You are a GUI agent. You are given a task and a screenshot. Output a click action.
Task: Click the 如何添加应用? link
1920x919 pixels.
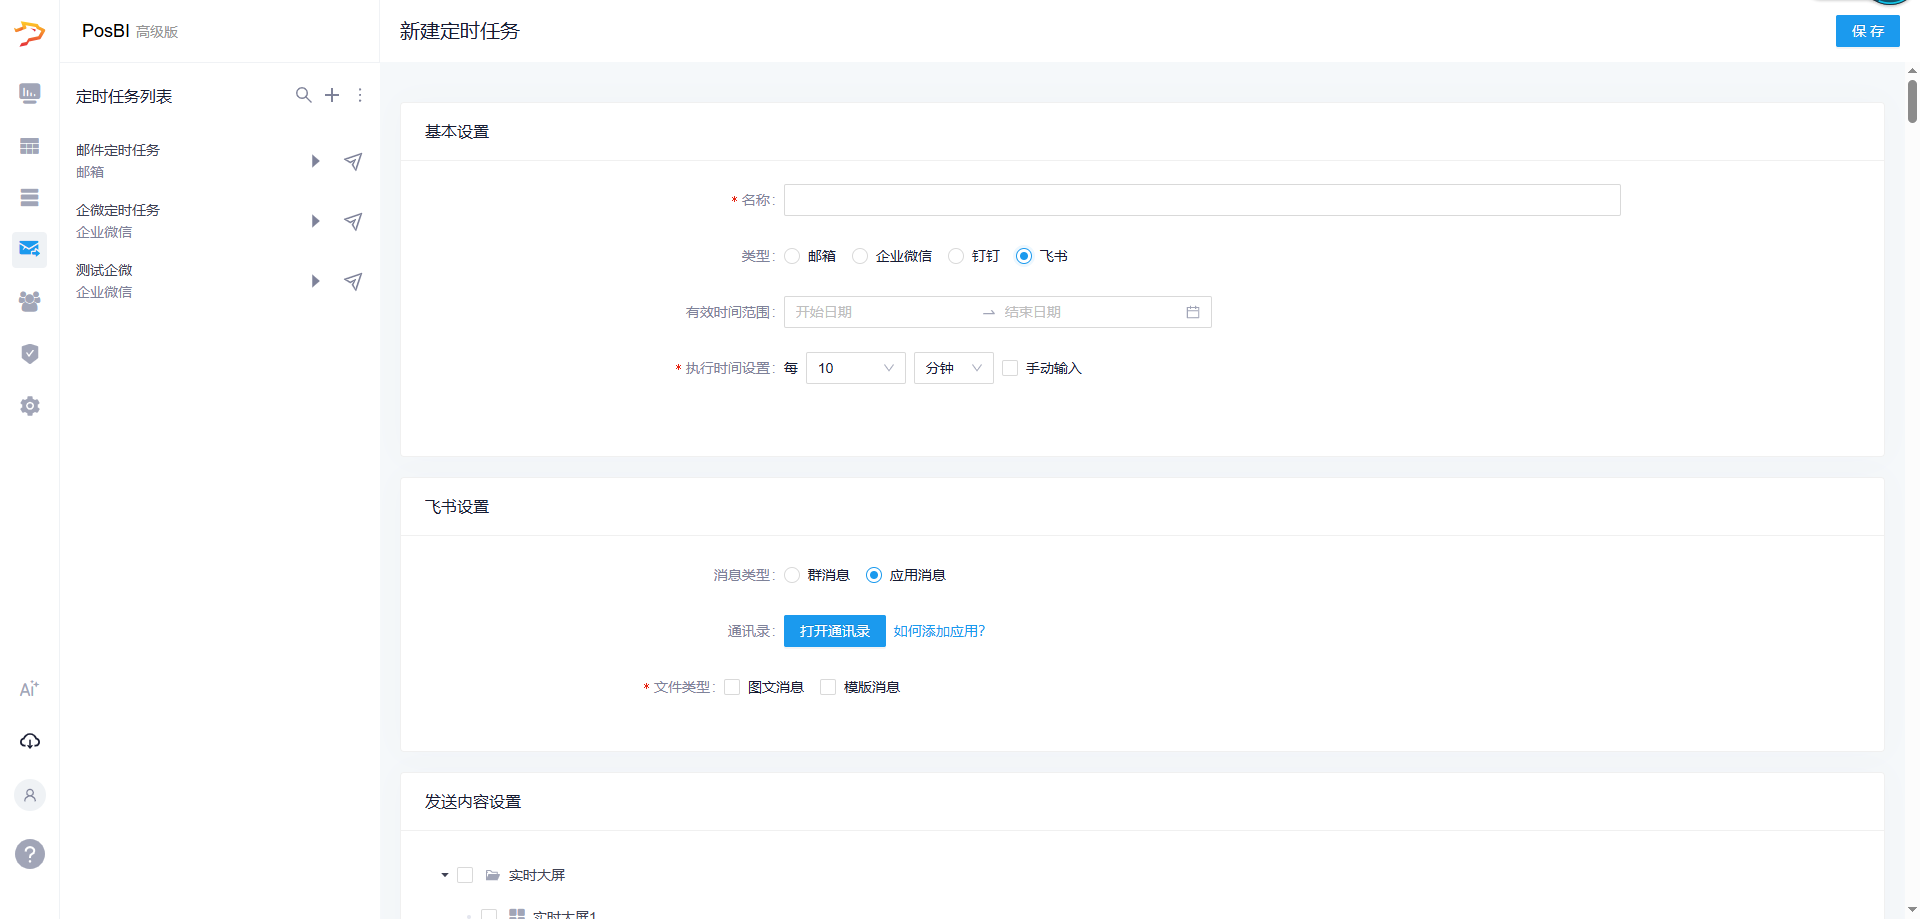[939, 631]
